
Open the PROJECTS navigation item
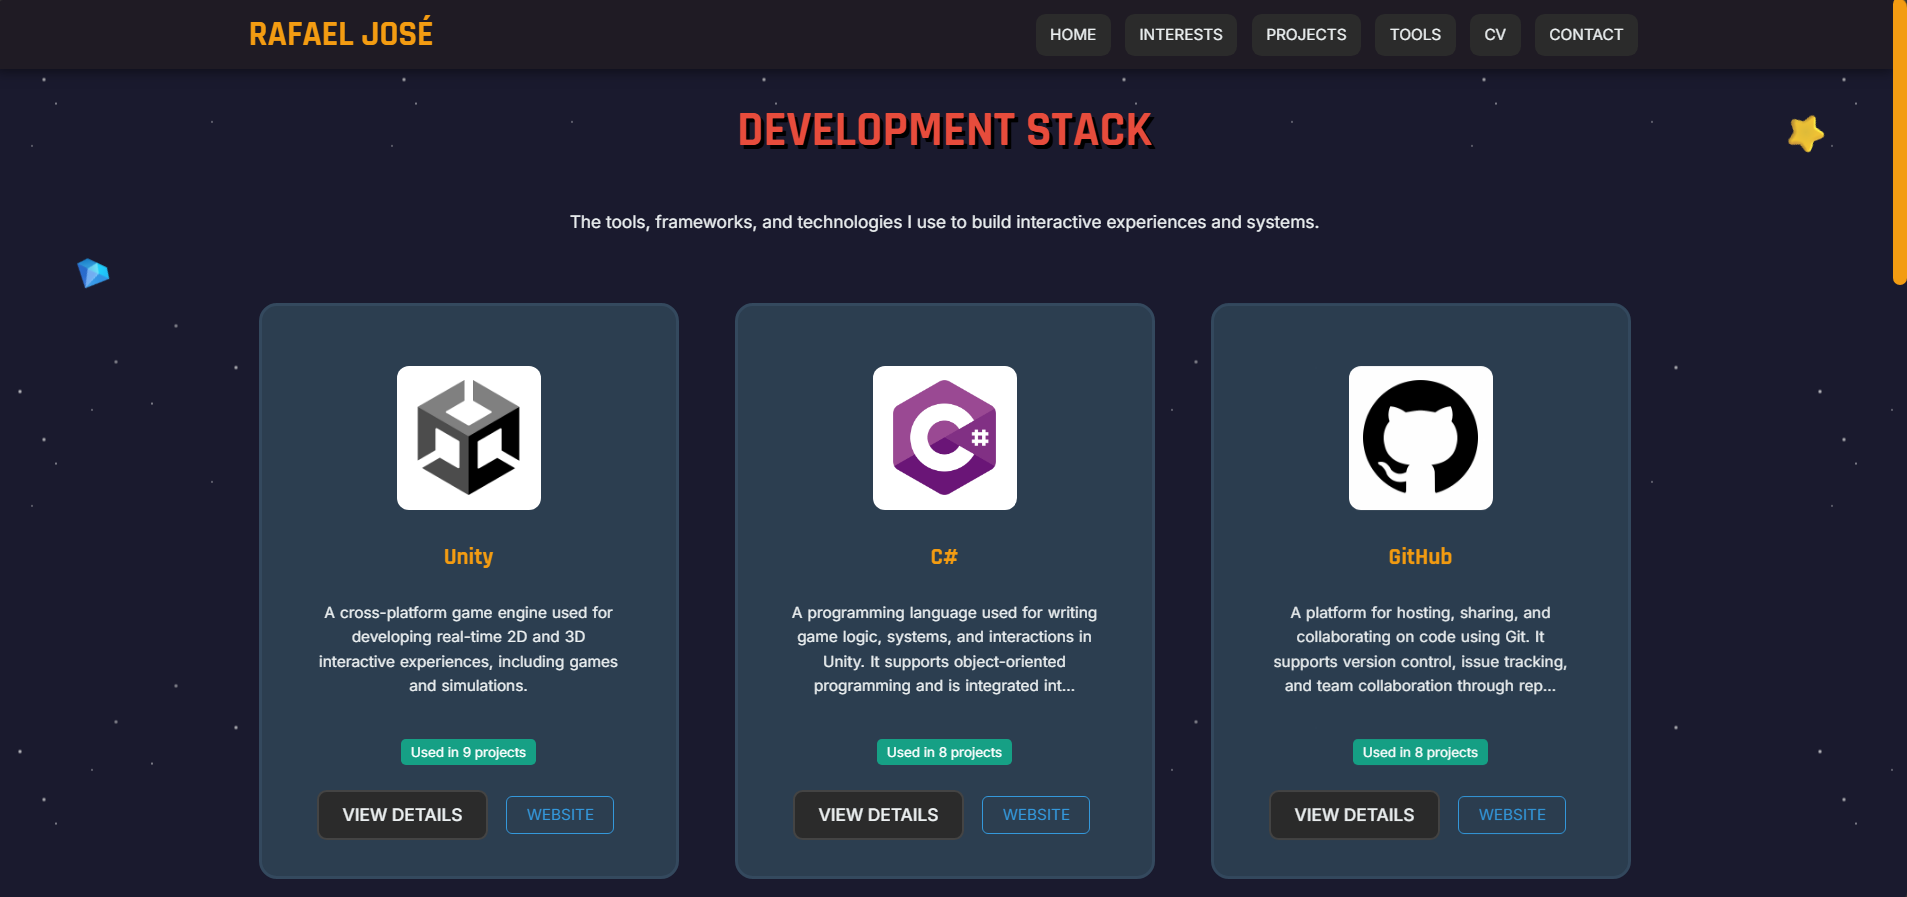[1306, 35]
